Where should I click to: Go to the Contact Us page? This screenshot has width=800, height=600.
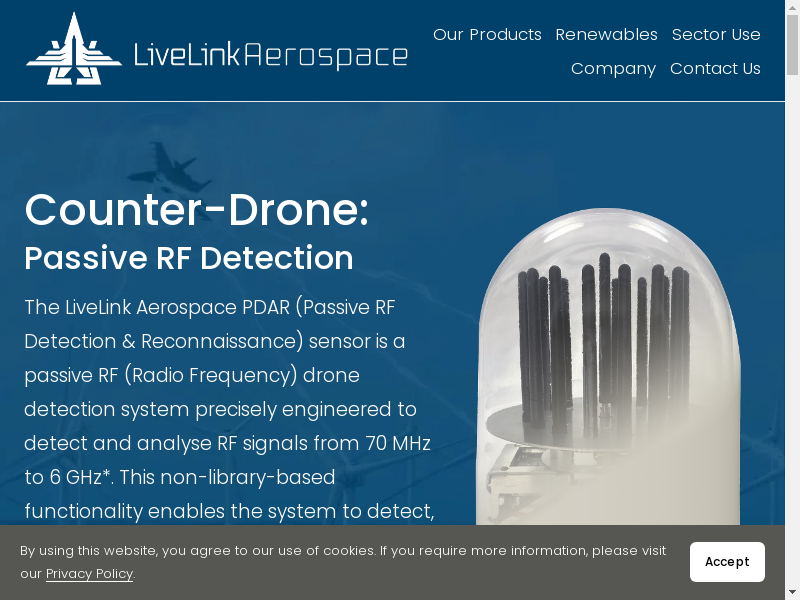pyautogui.click(x=715, y=69)
